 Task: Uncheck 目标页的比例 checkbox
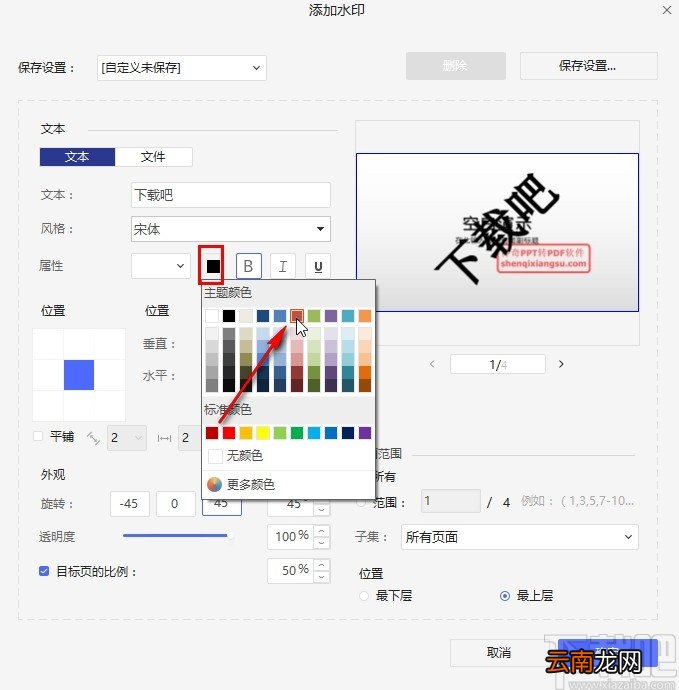pos(44,571)
